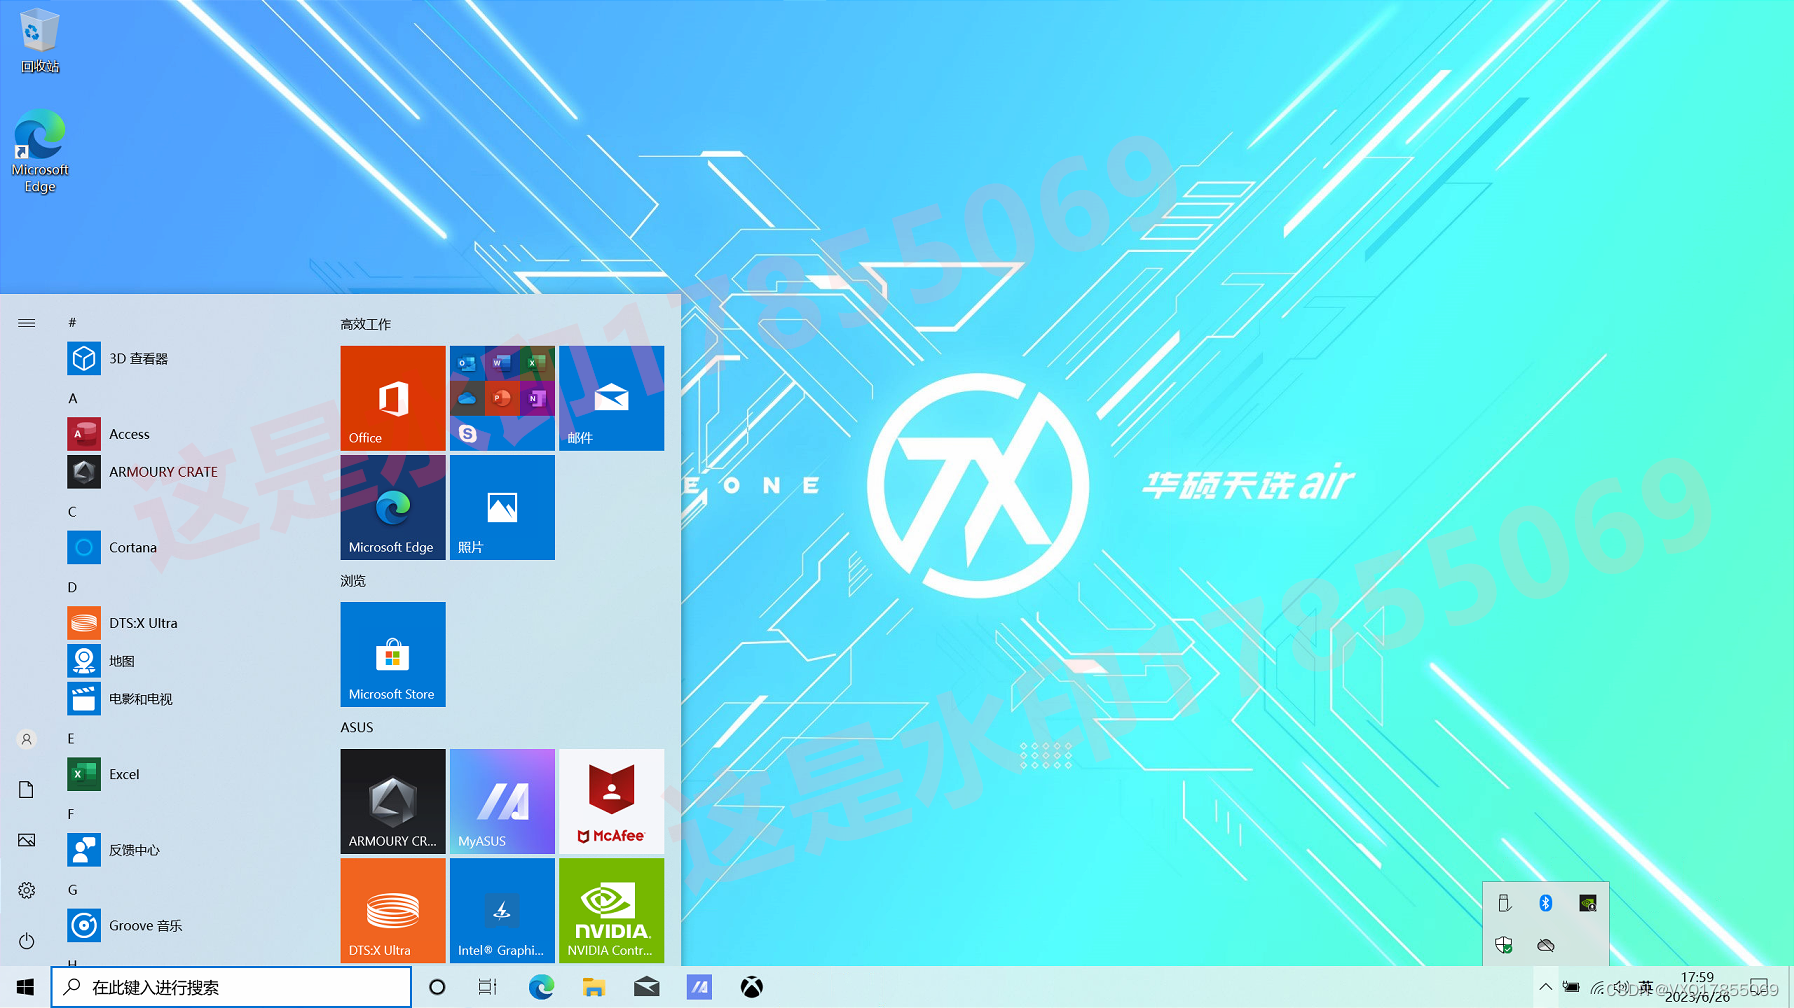The height and width of the screenshot is (1008, 1794).
Task: Click the '#' letter header in app list
Action: [x=72, y=322]
